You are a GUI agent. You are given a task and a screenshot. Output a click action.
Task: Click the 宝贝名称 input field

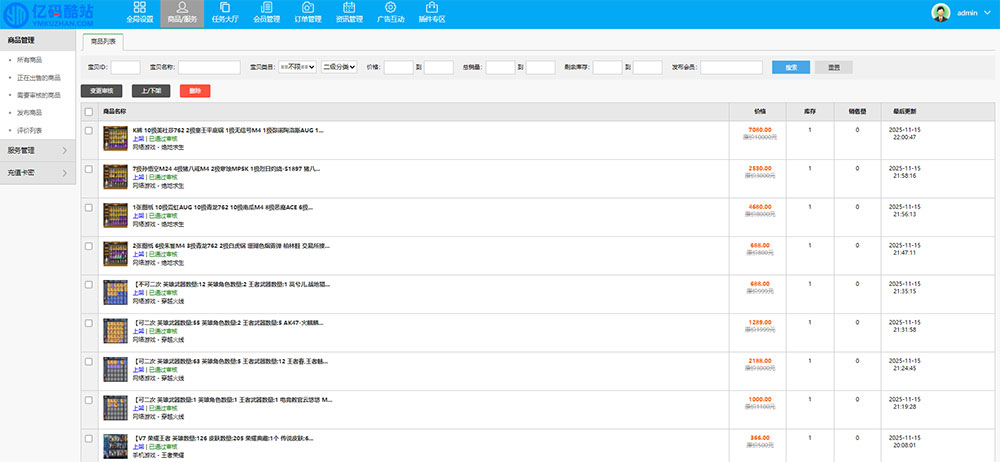coord(209,67)
